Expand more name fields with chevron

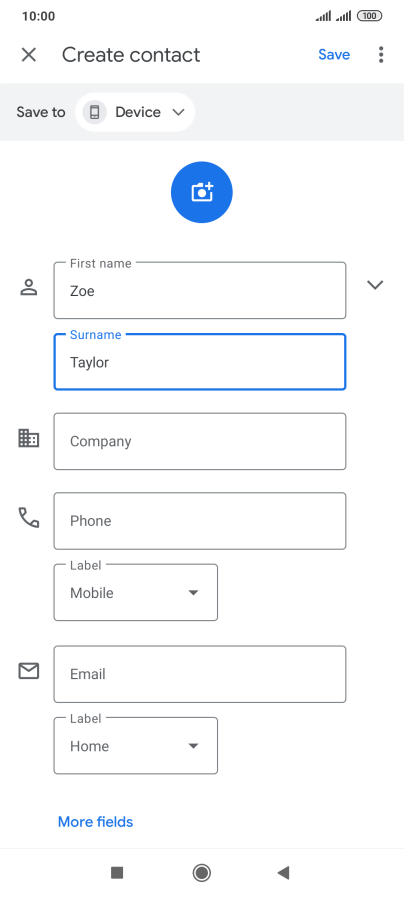click(x=375, y=285)
